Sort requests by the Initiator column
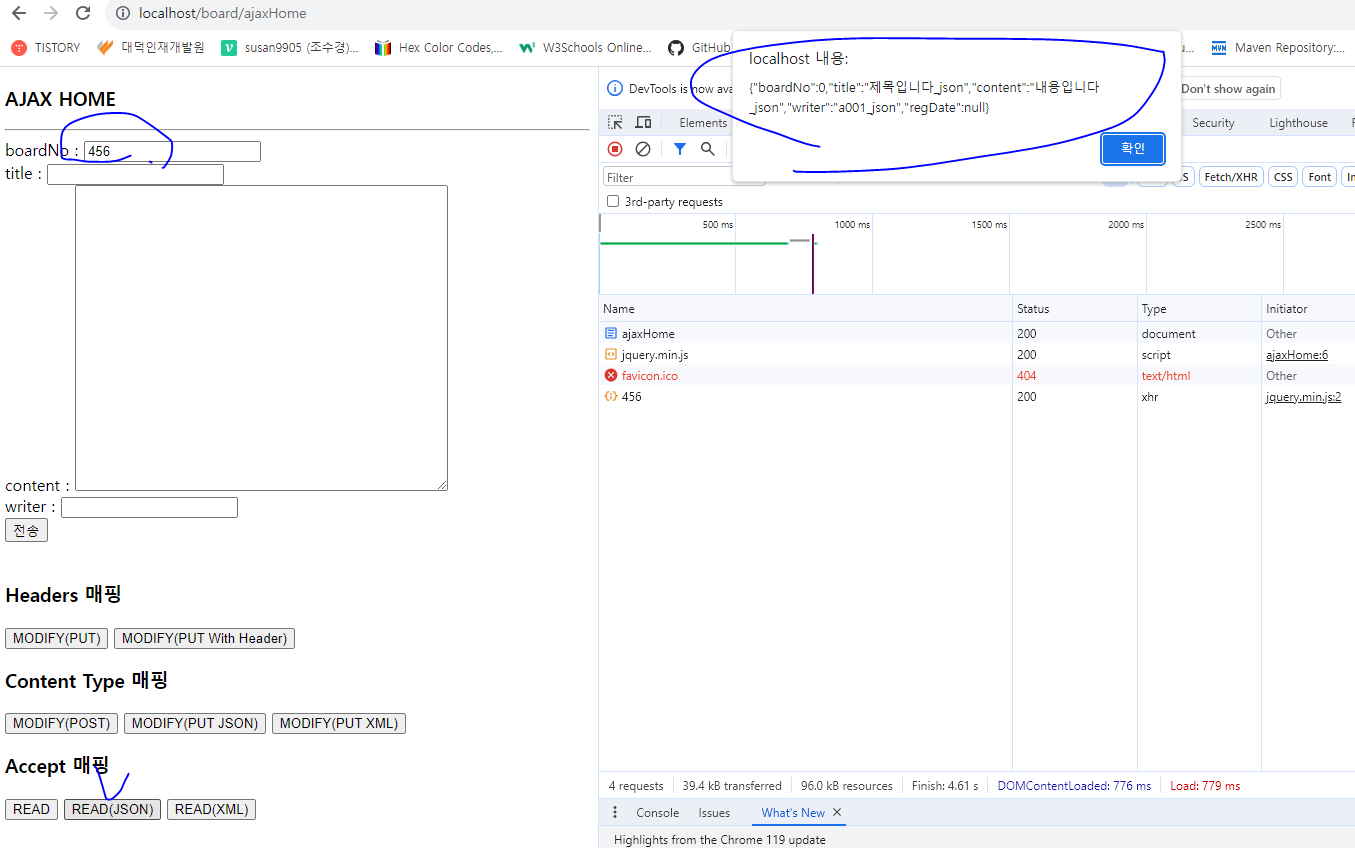Image resolution: width=1355 pixels, height=848 pixels. (1309, 309)
